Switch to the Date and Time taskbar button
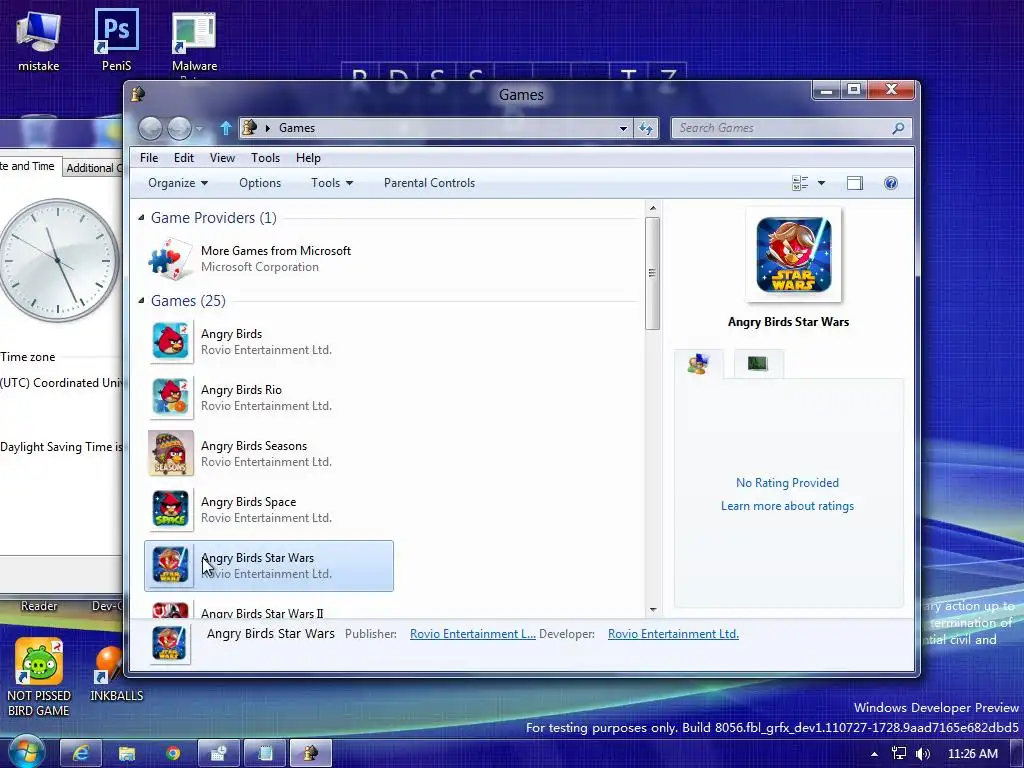This screenshot has height=768, width=1024. tap(219, 754)
